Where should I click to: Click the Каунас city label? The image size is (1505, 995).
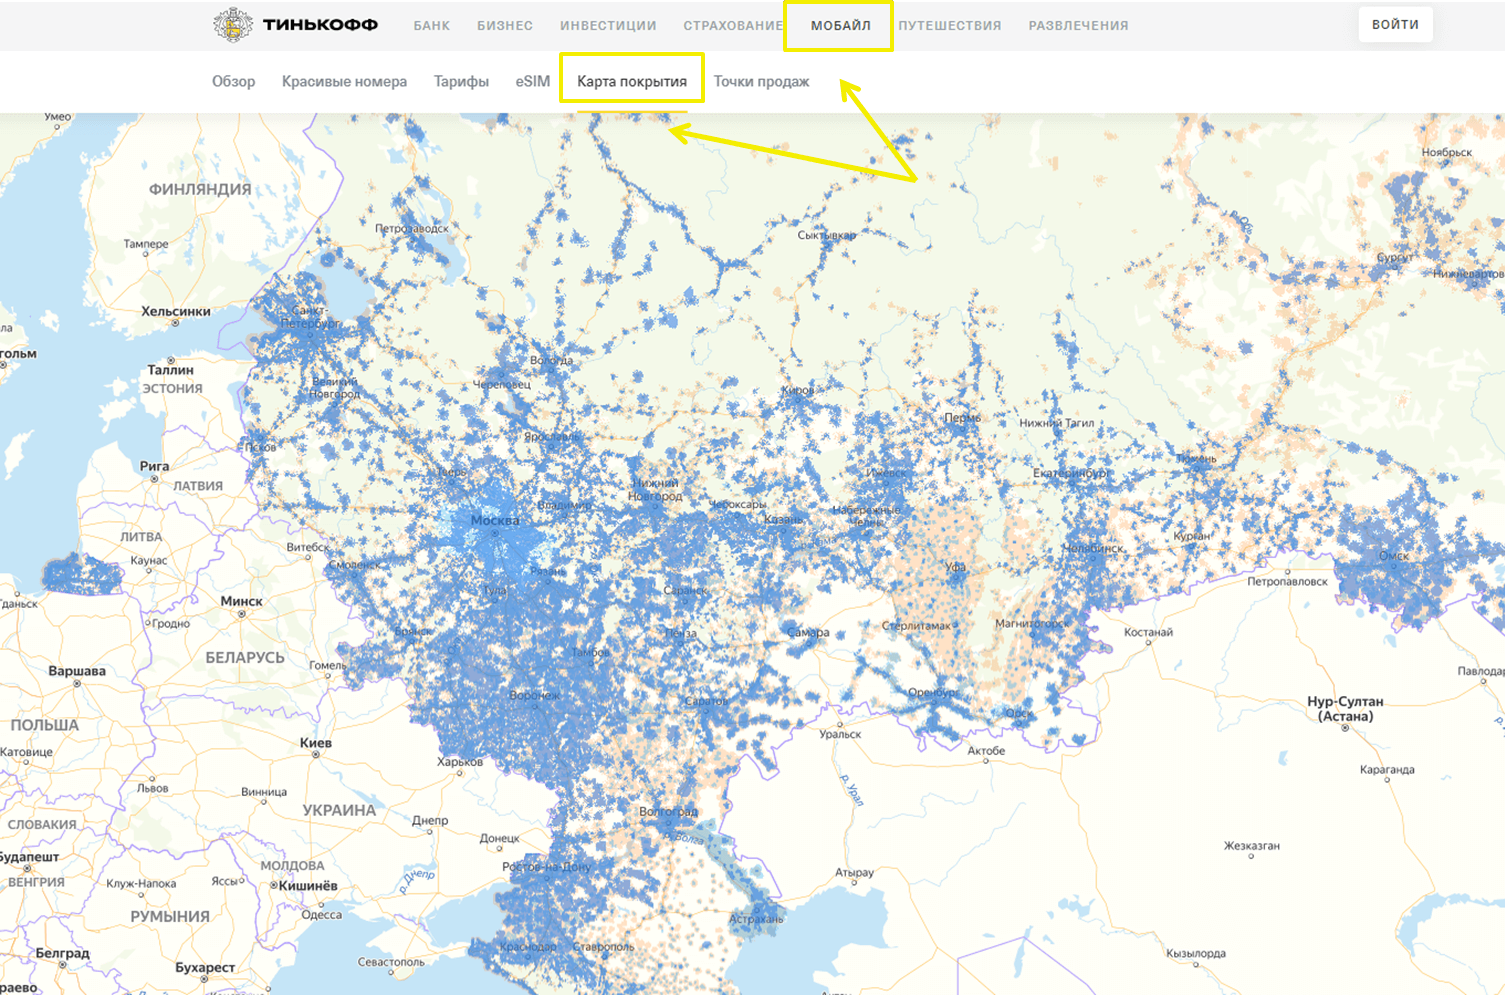click(149, 561)
